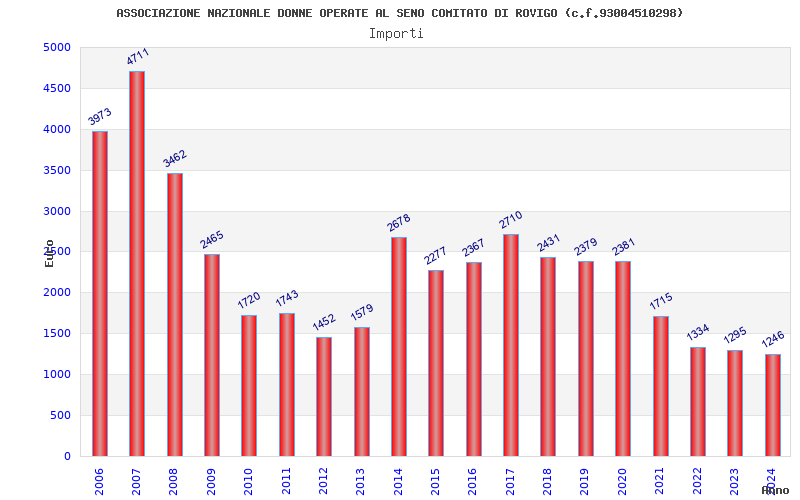Click the value label 2431
The height and width of the screenshot is (500, 800).
click(548, 243)
